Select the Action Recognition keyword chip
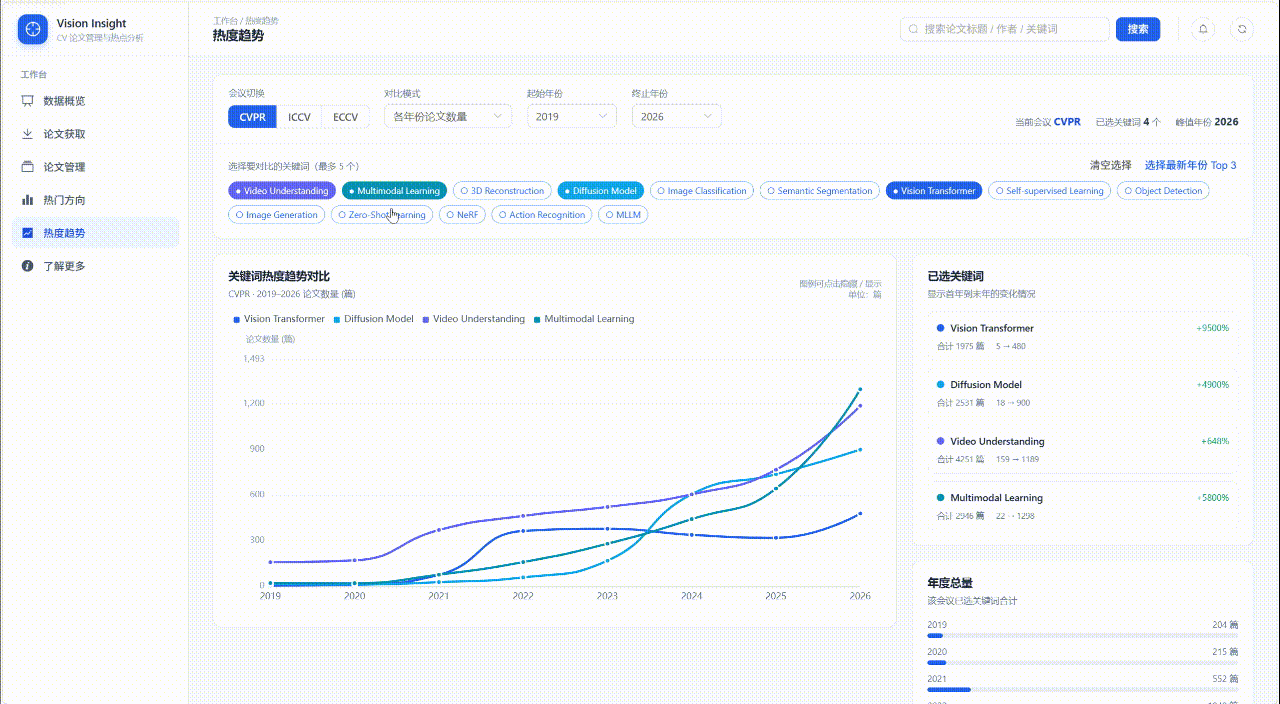 (x=542, y=215)
